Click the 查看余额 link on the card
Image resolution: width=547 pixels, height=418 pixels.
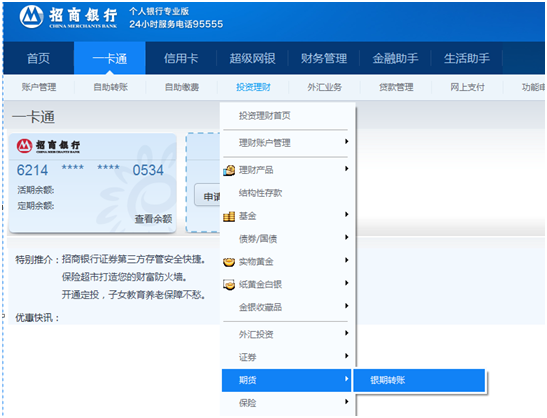[x=153, y=219]
